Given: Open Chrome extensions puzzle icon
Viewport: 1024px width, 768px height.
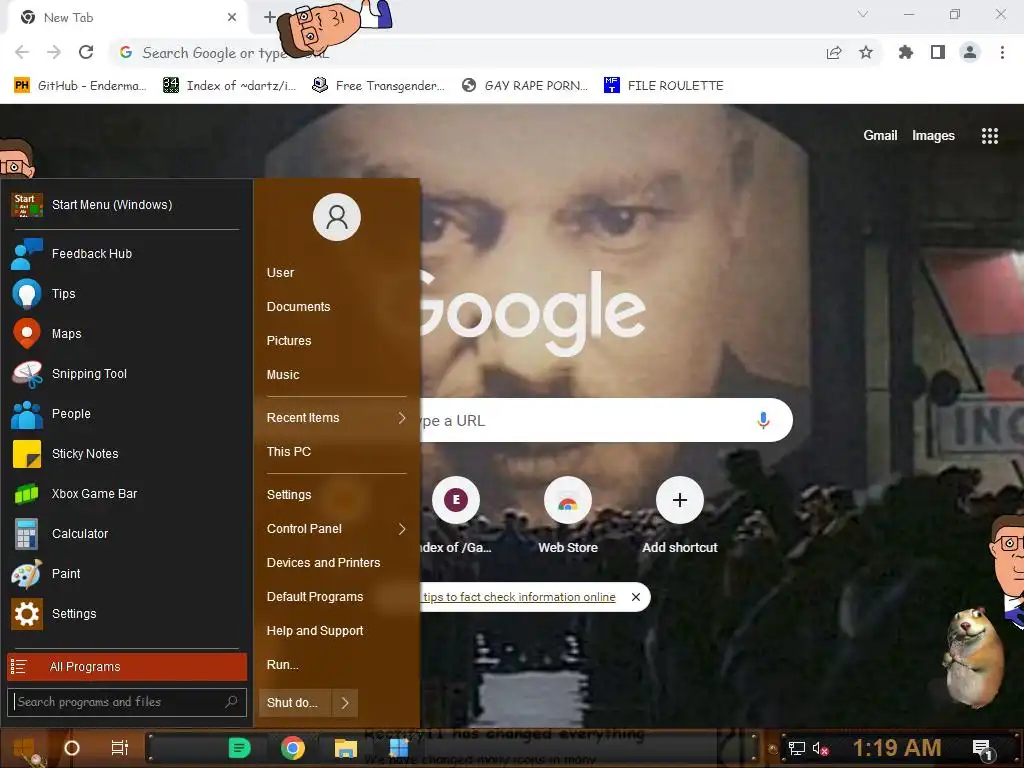Looking at the screenshot, I should pyautogui.click(x=906, y=52).
